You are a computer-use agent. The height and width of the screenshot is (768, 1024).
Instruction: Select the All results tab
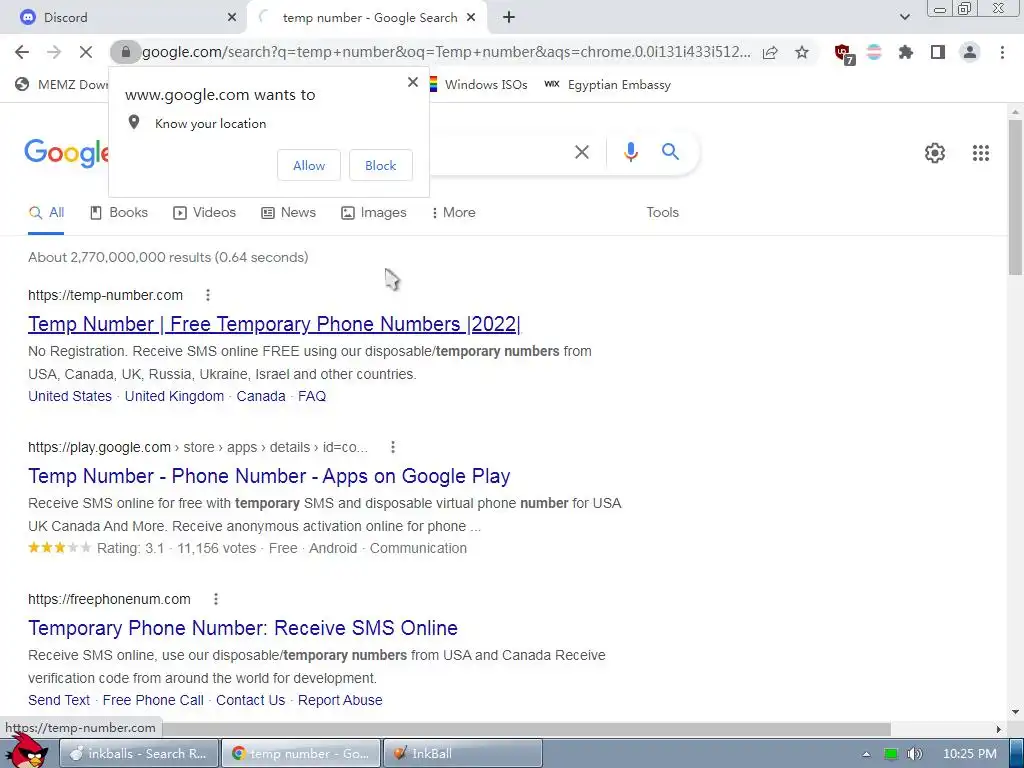pos(46,213)
